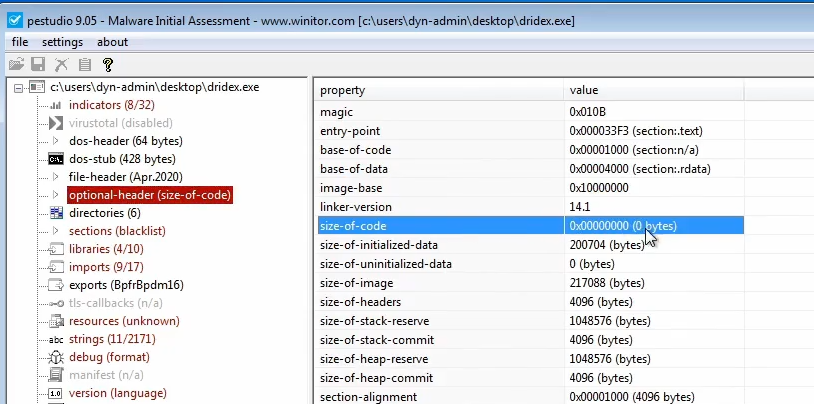Open the about menu
This screenshot has height=404, width=814.
[x=112, y=42]
